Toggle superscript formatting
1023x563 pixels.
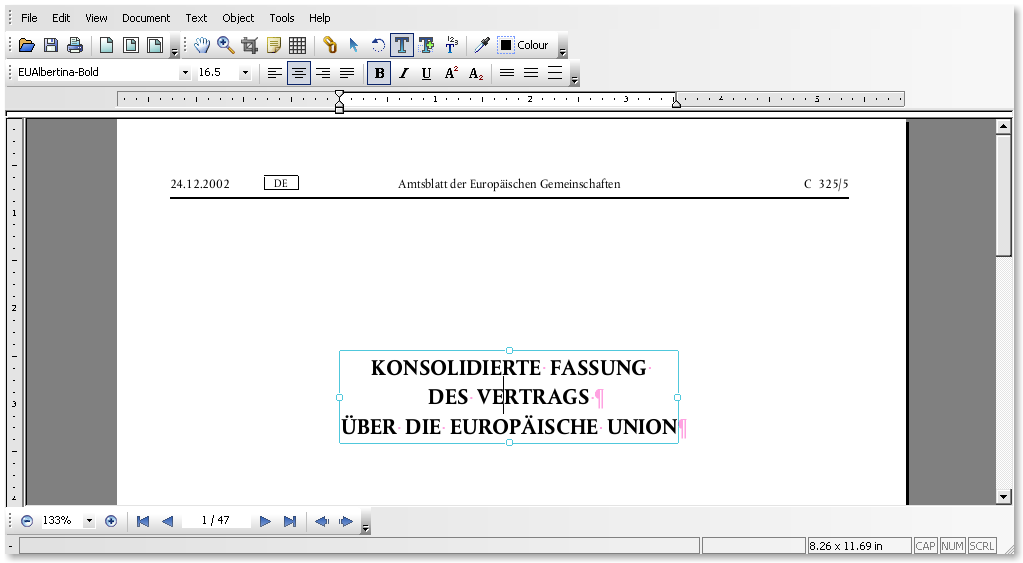coord(451,73)
